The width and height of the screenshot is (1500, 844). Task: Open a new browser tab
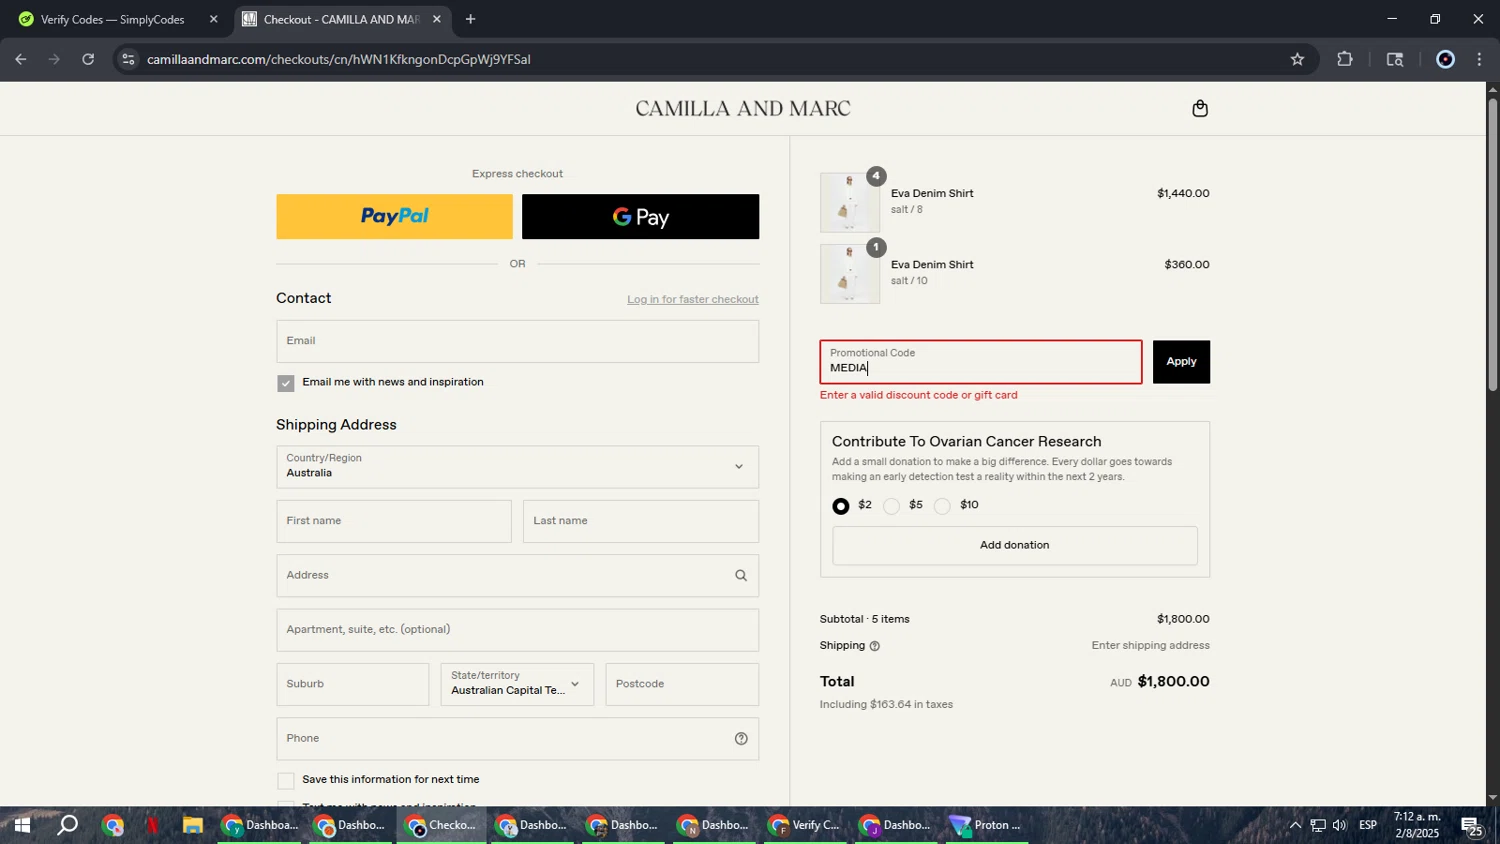coord(470,19)
